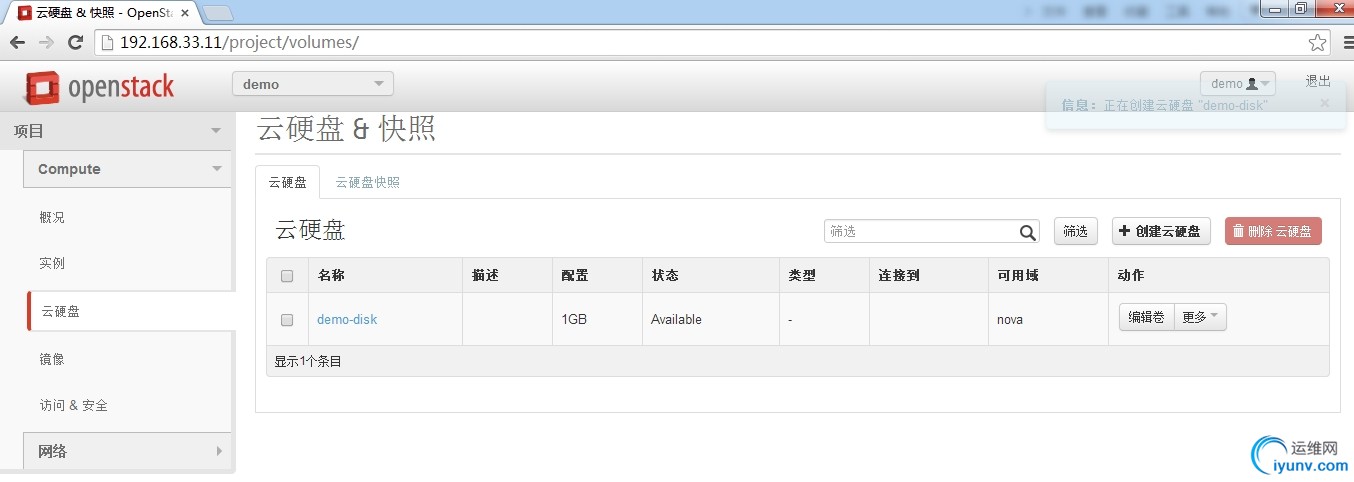Click the 退出 logout link
The height and width of the screenshot is (482, 1354).
coord(1318,81)
